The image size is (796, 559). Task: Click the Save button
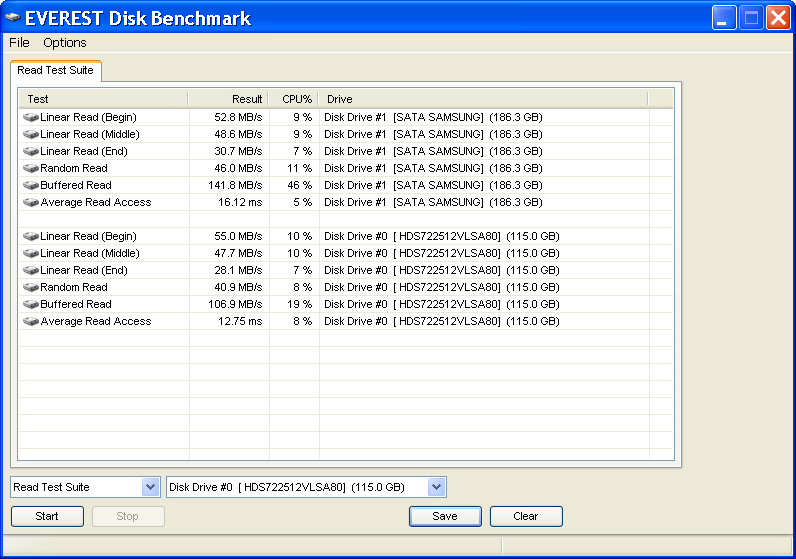pos(445,516)
